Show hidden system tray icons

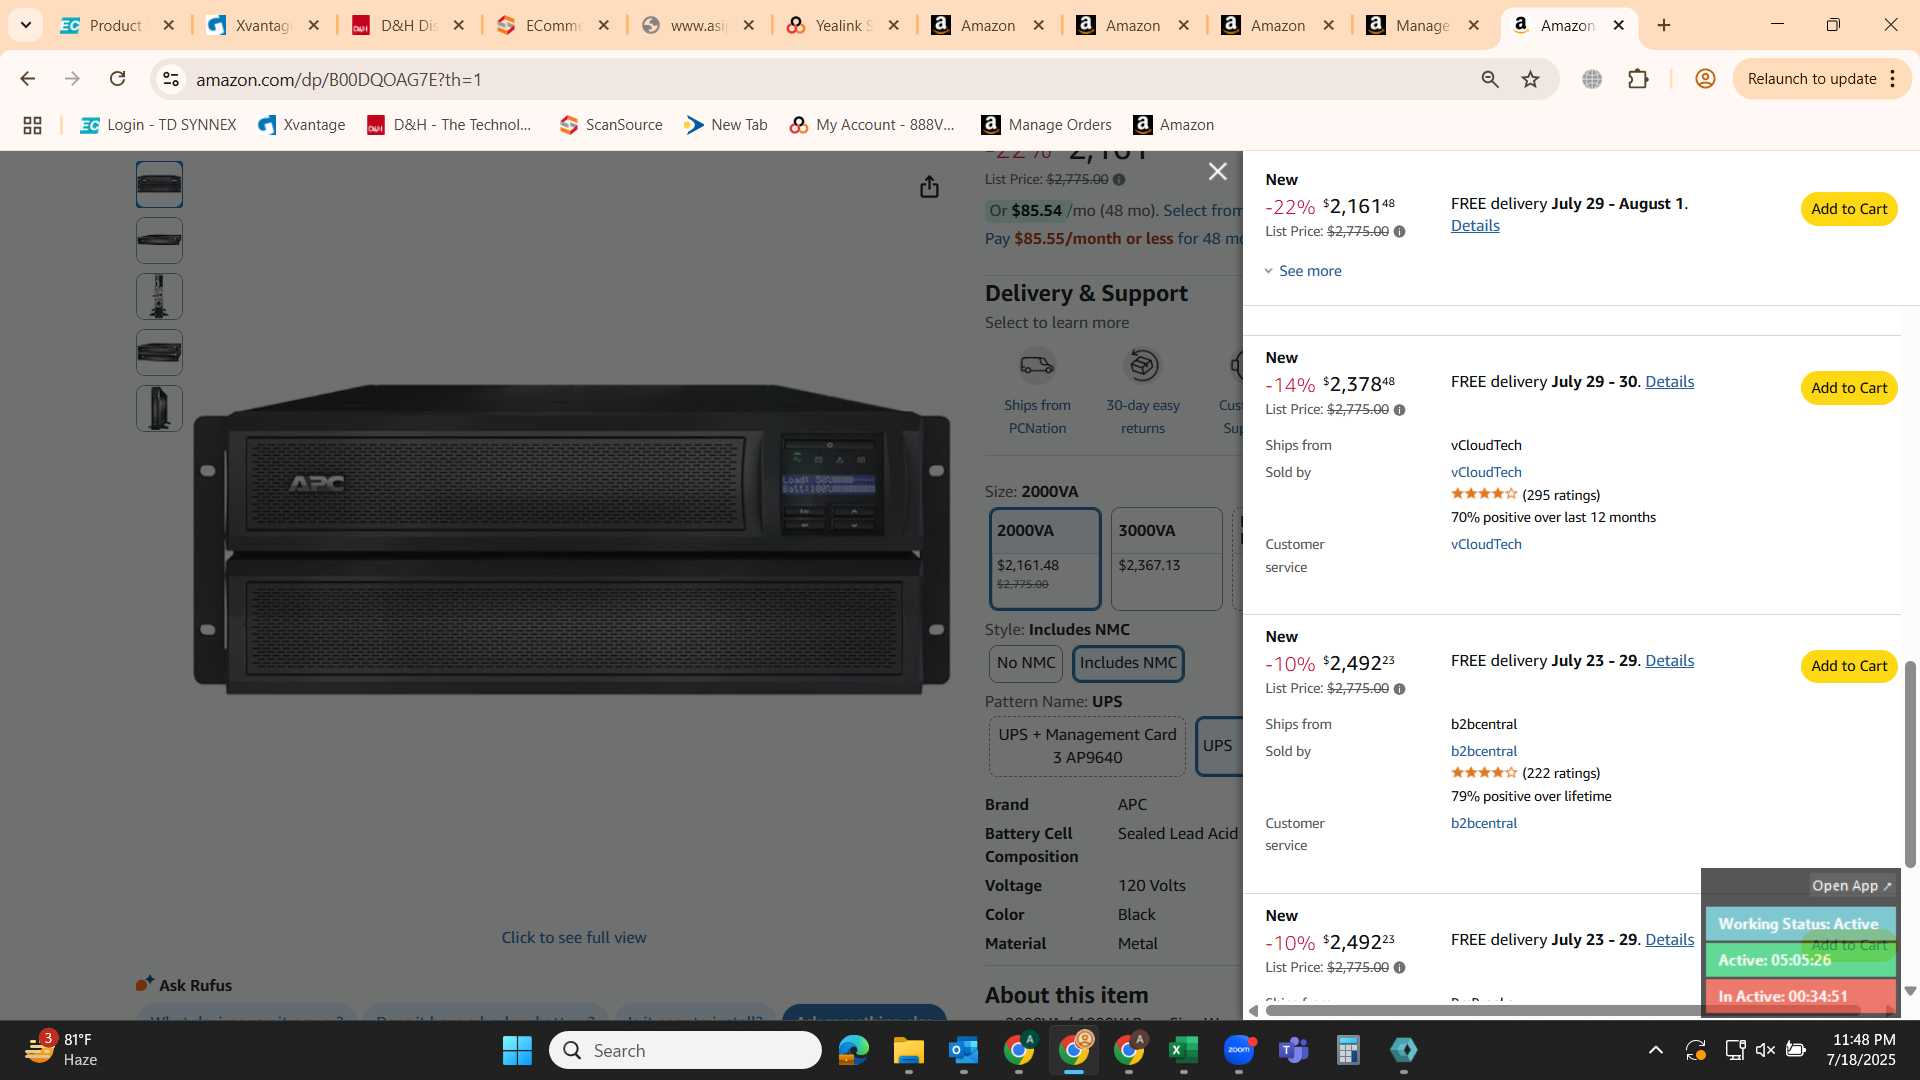(x=1655, y=1050)
